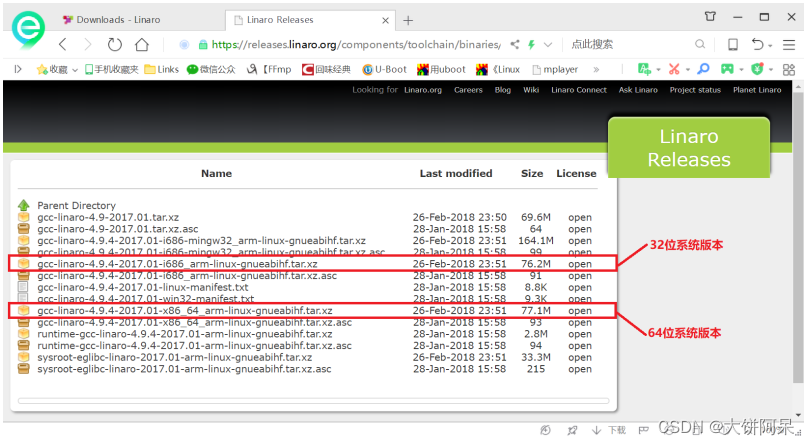This screenshot has height=445, width=810.
Task: Click the browser forward arrow
Action: (x=88, y=44)
